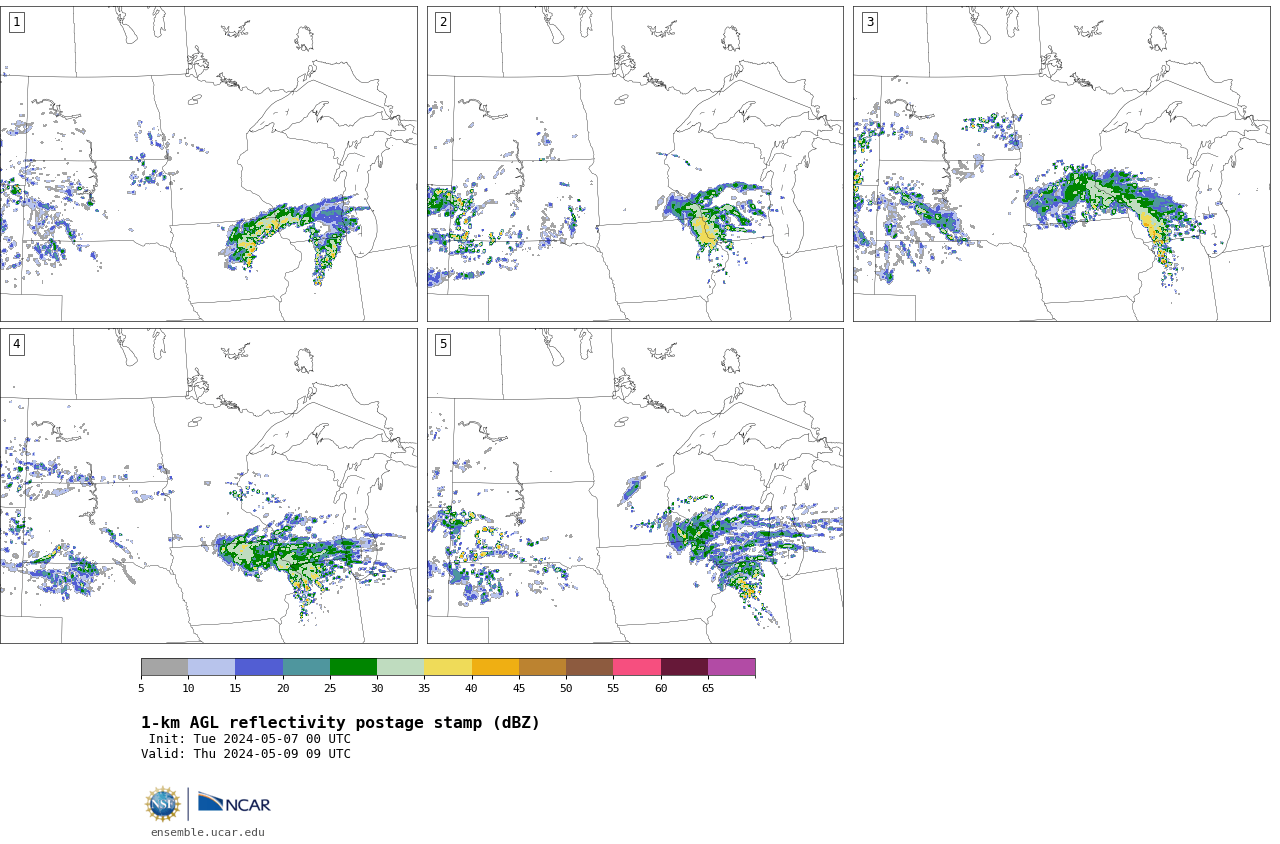Image resolution: width=1280 pixels, height=844 pixels.
Task: Open ensemble member 2 reflectivity map
Action: 635,164
